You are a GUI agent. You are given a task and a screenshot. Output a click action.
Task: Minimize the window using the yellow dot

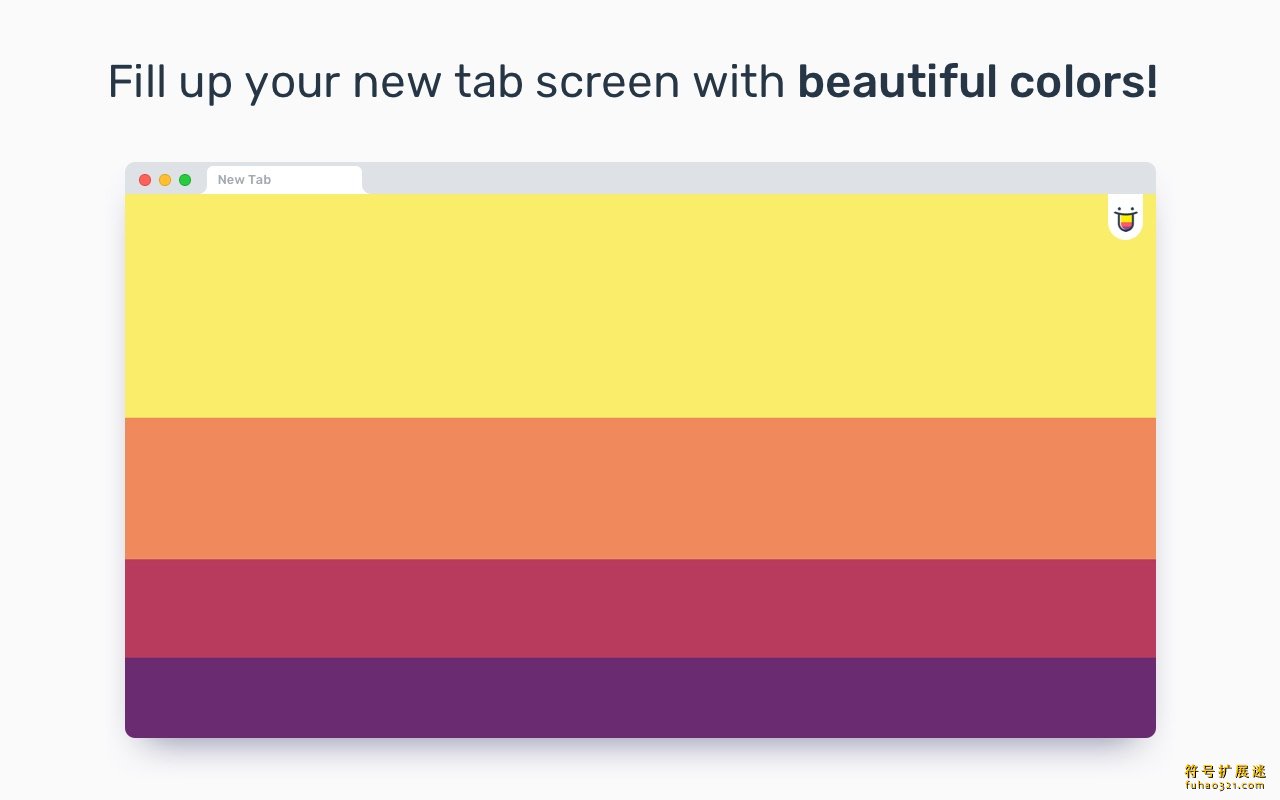tap(165, 180)
